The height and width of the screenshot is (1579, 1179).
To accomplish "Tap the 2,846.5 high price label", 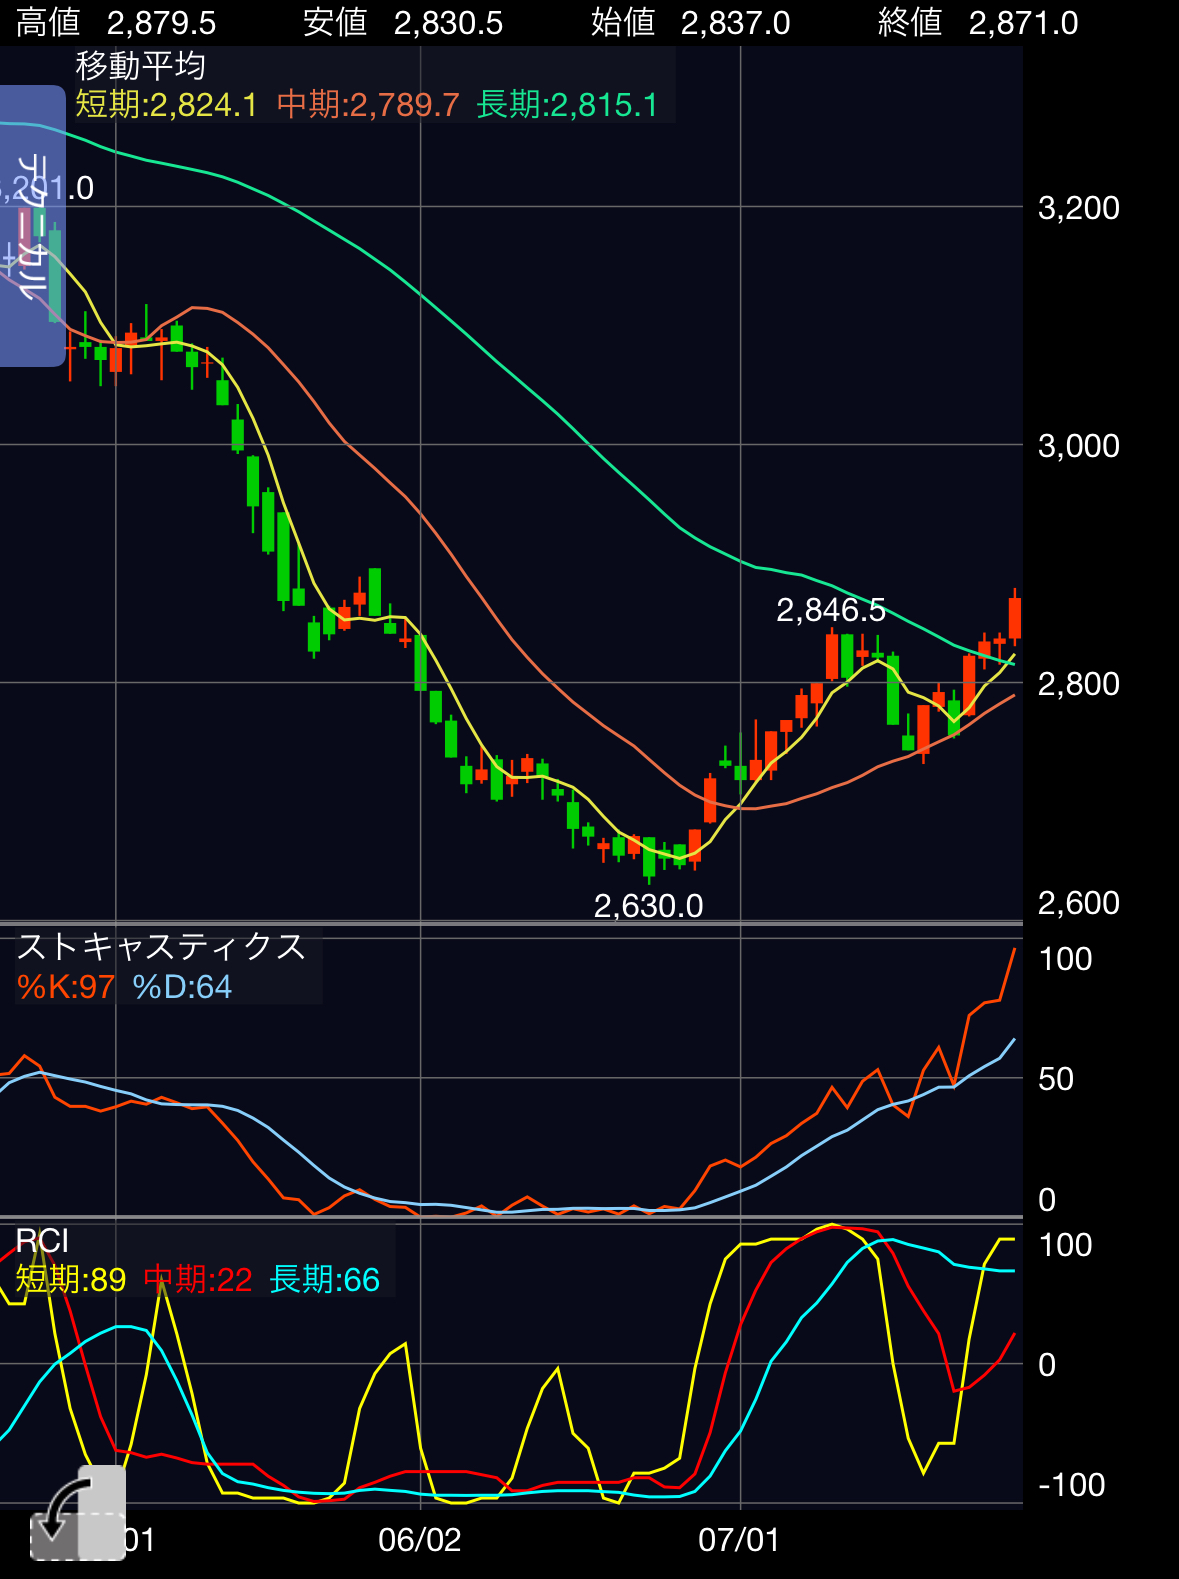I will [x=831, y=610].
